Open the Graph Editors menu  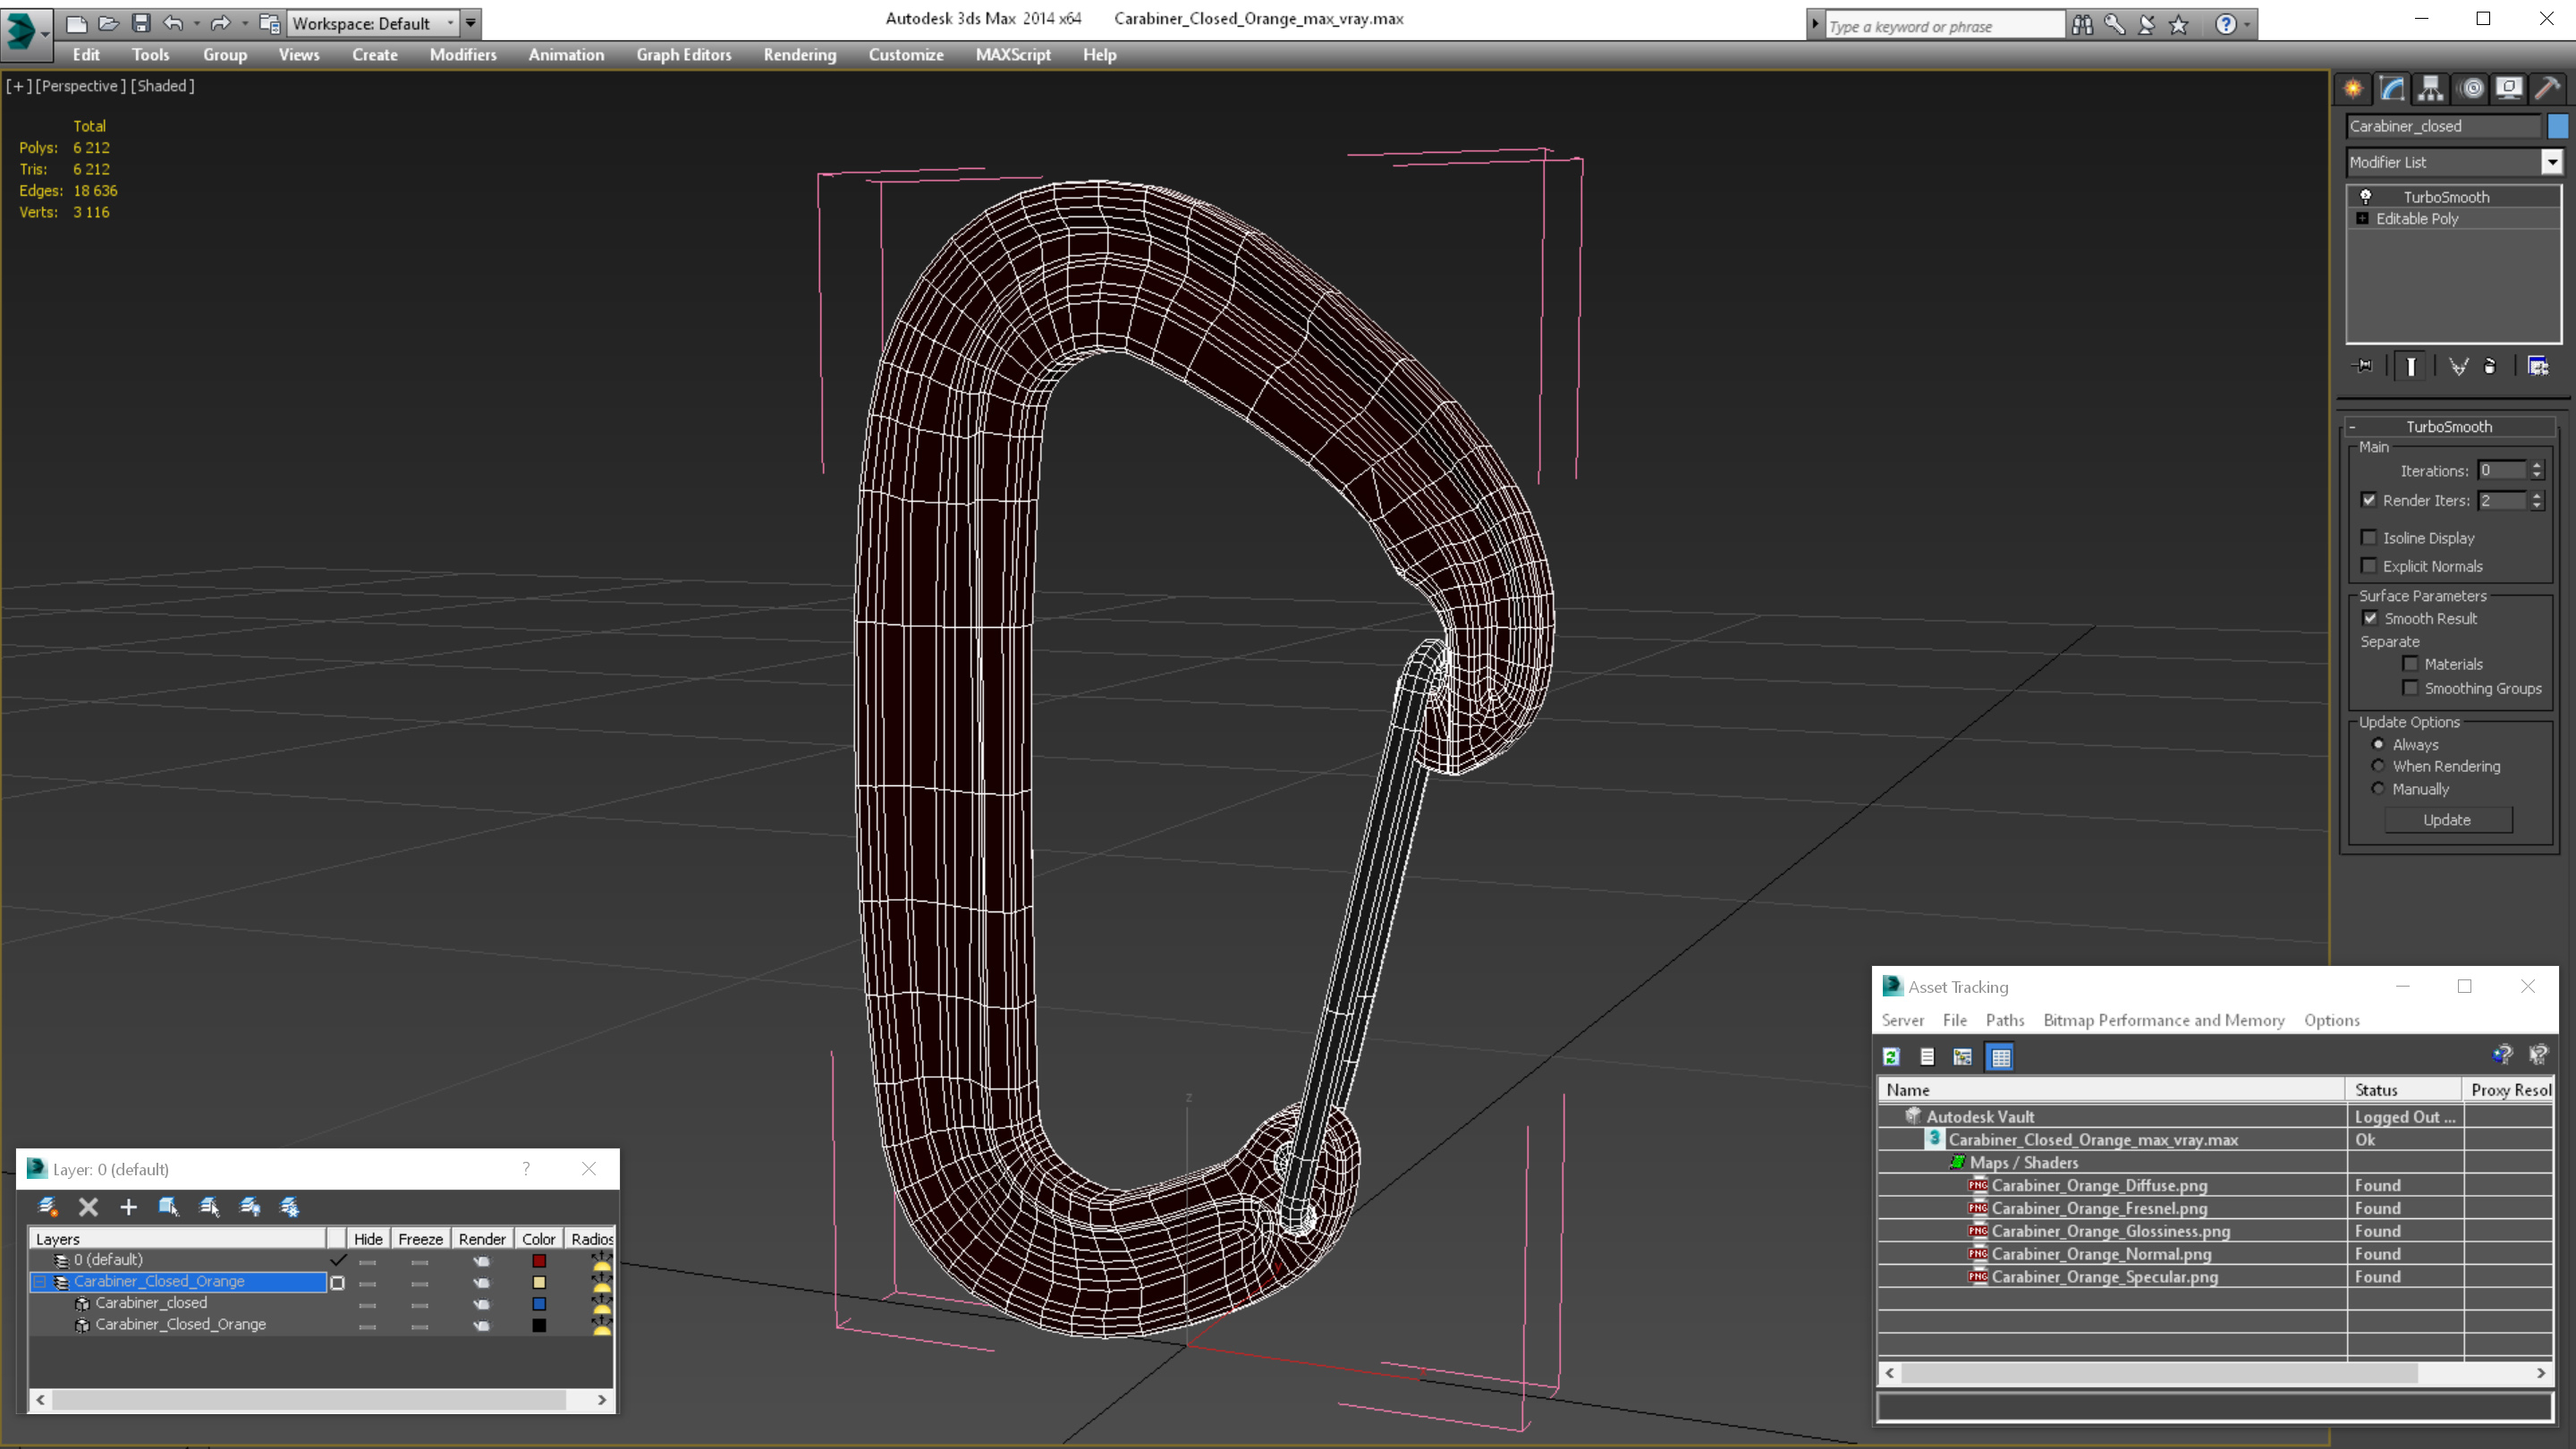coord(684,54)
